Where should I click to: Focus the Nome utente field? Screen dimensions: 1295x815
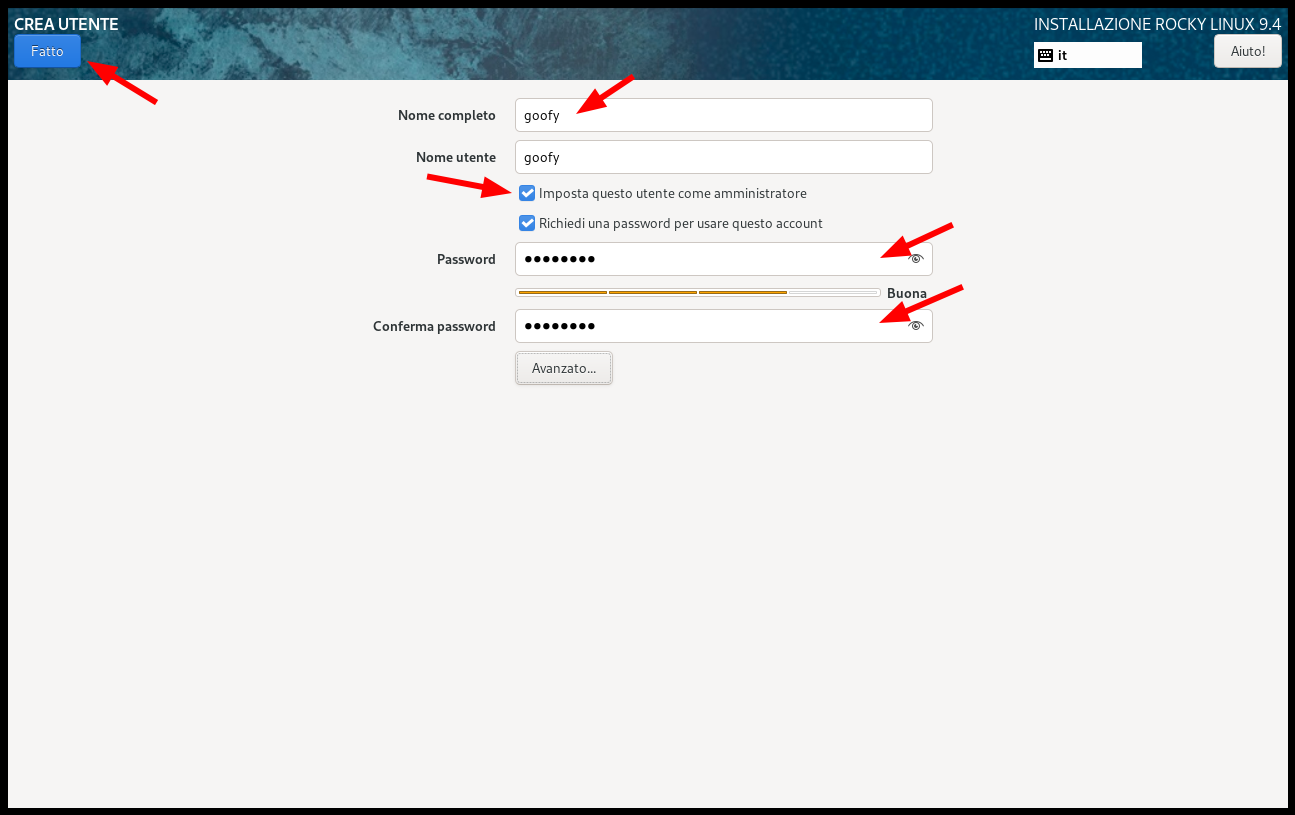pos(724,157)
